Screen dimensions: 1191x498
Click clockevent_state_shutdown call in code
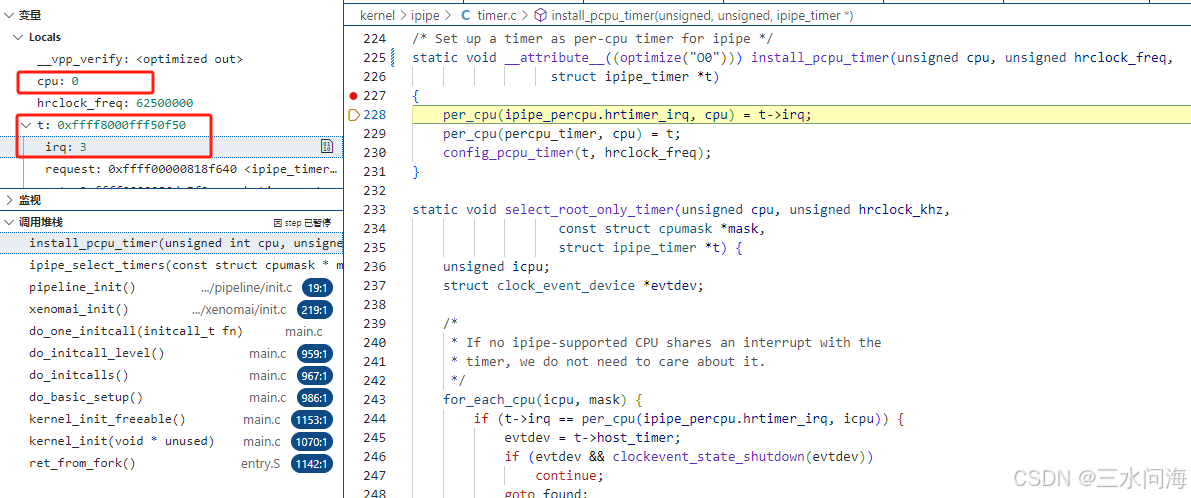pos(708,456)
